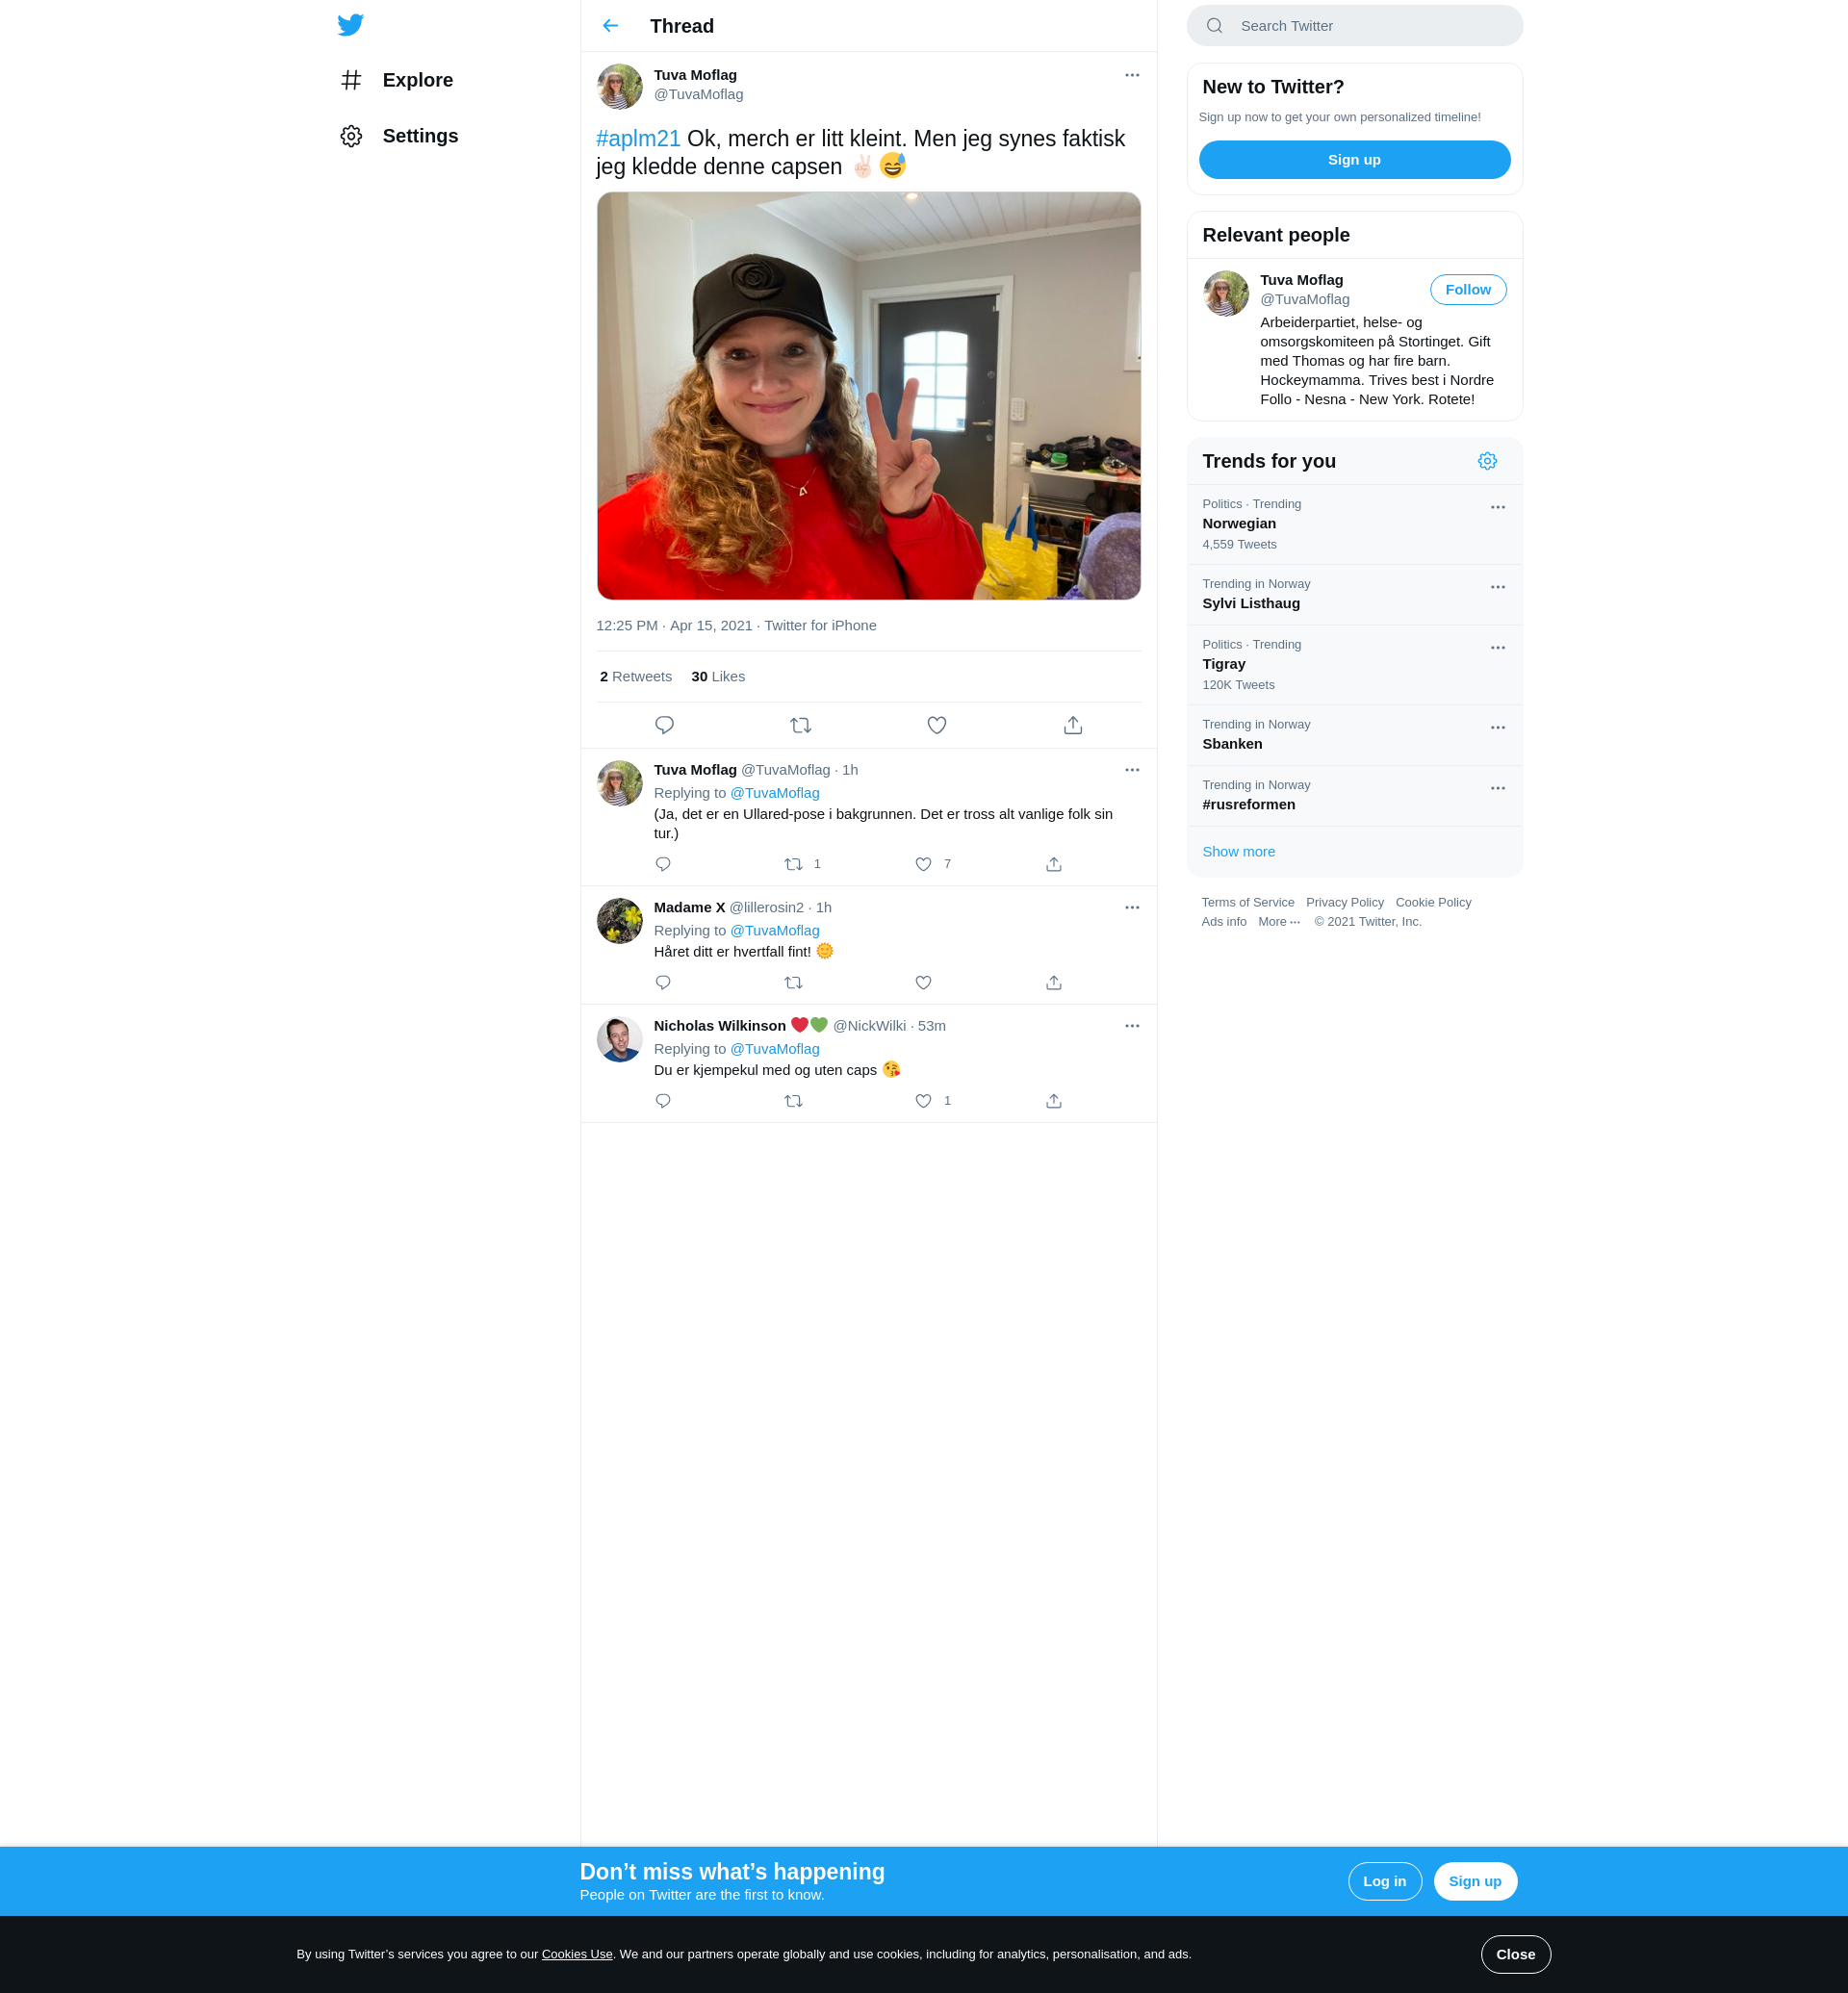
Task: Open Nicholas Wilkinson's profile avatar
Action: pos(619,1039)
